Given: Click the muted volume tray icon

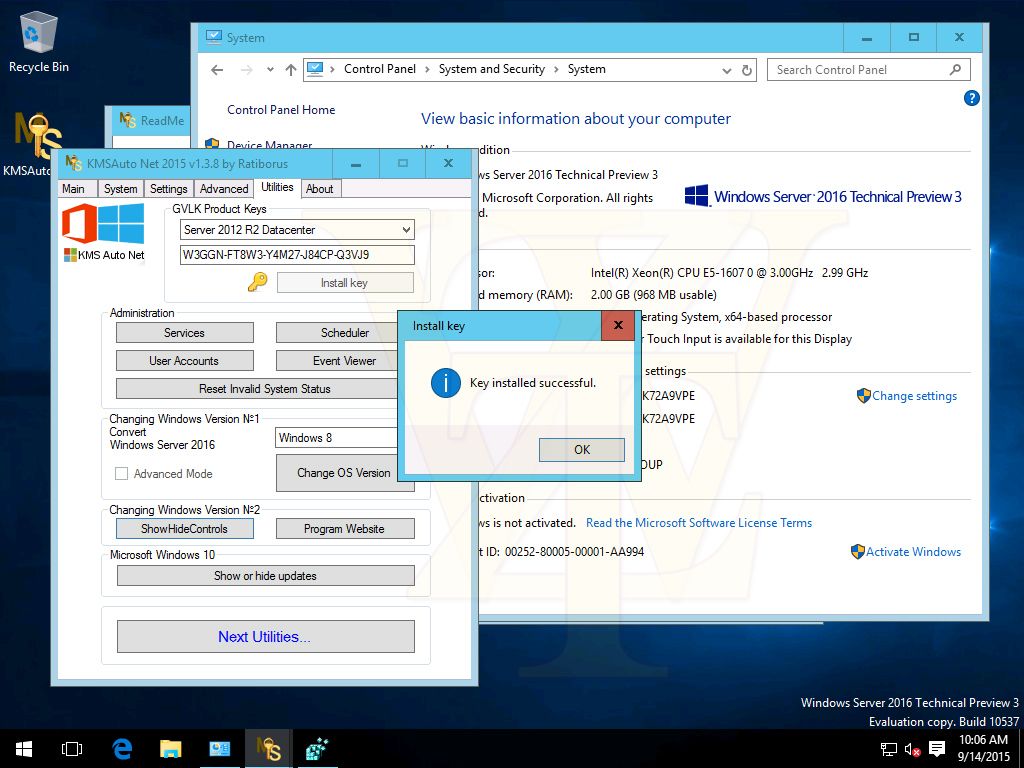Looking at the screenshot, I should pyautogui.click(x=912, y=749).
